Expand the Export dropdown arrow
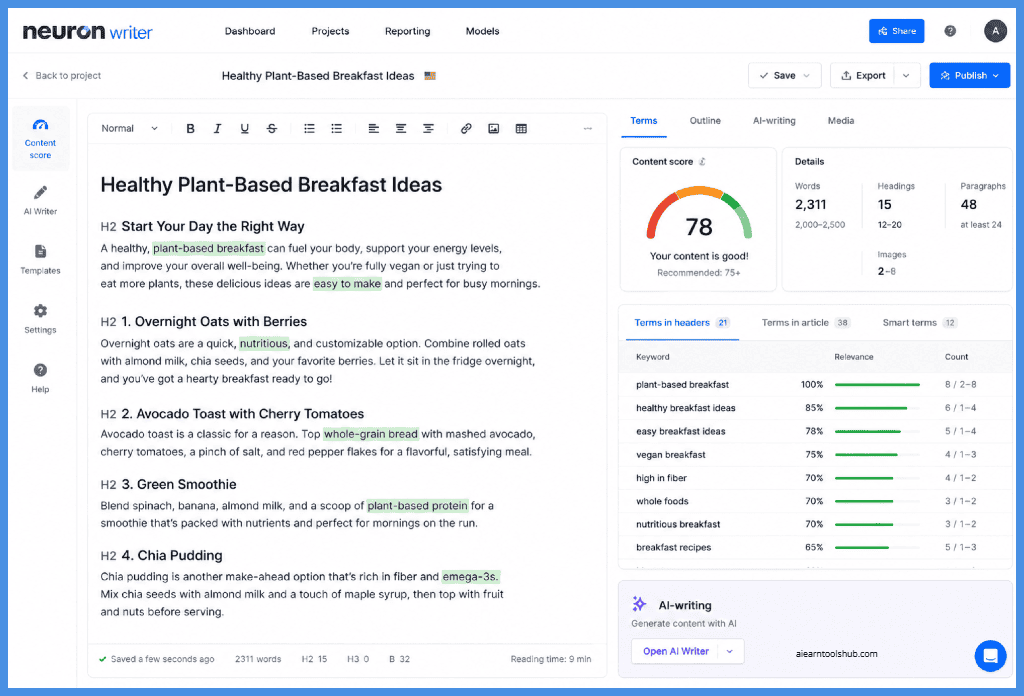Image resolution: width=1024 pixels, height=696 pixels. pos(906,76)
